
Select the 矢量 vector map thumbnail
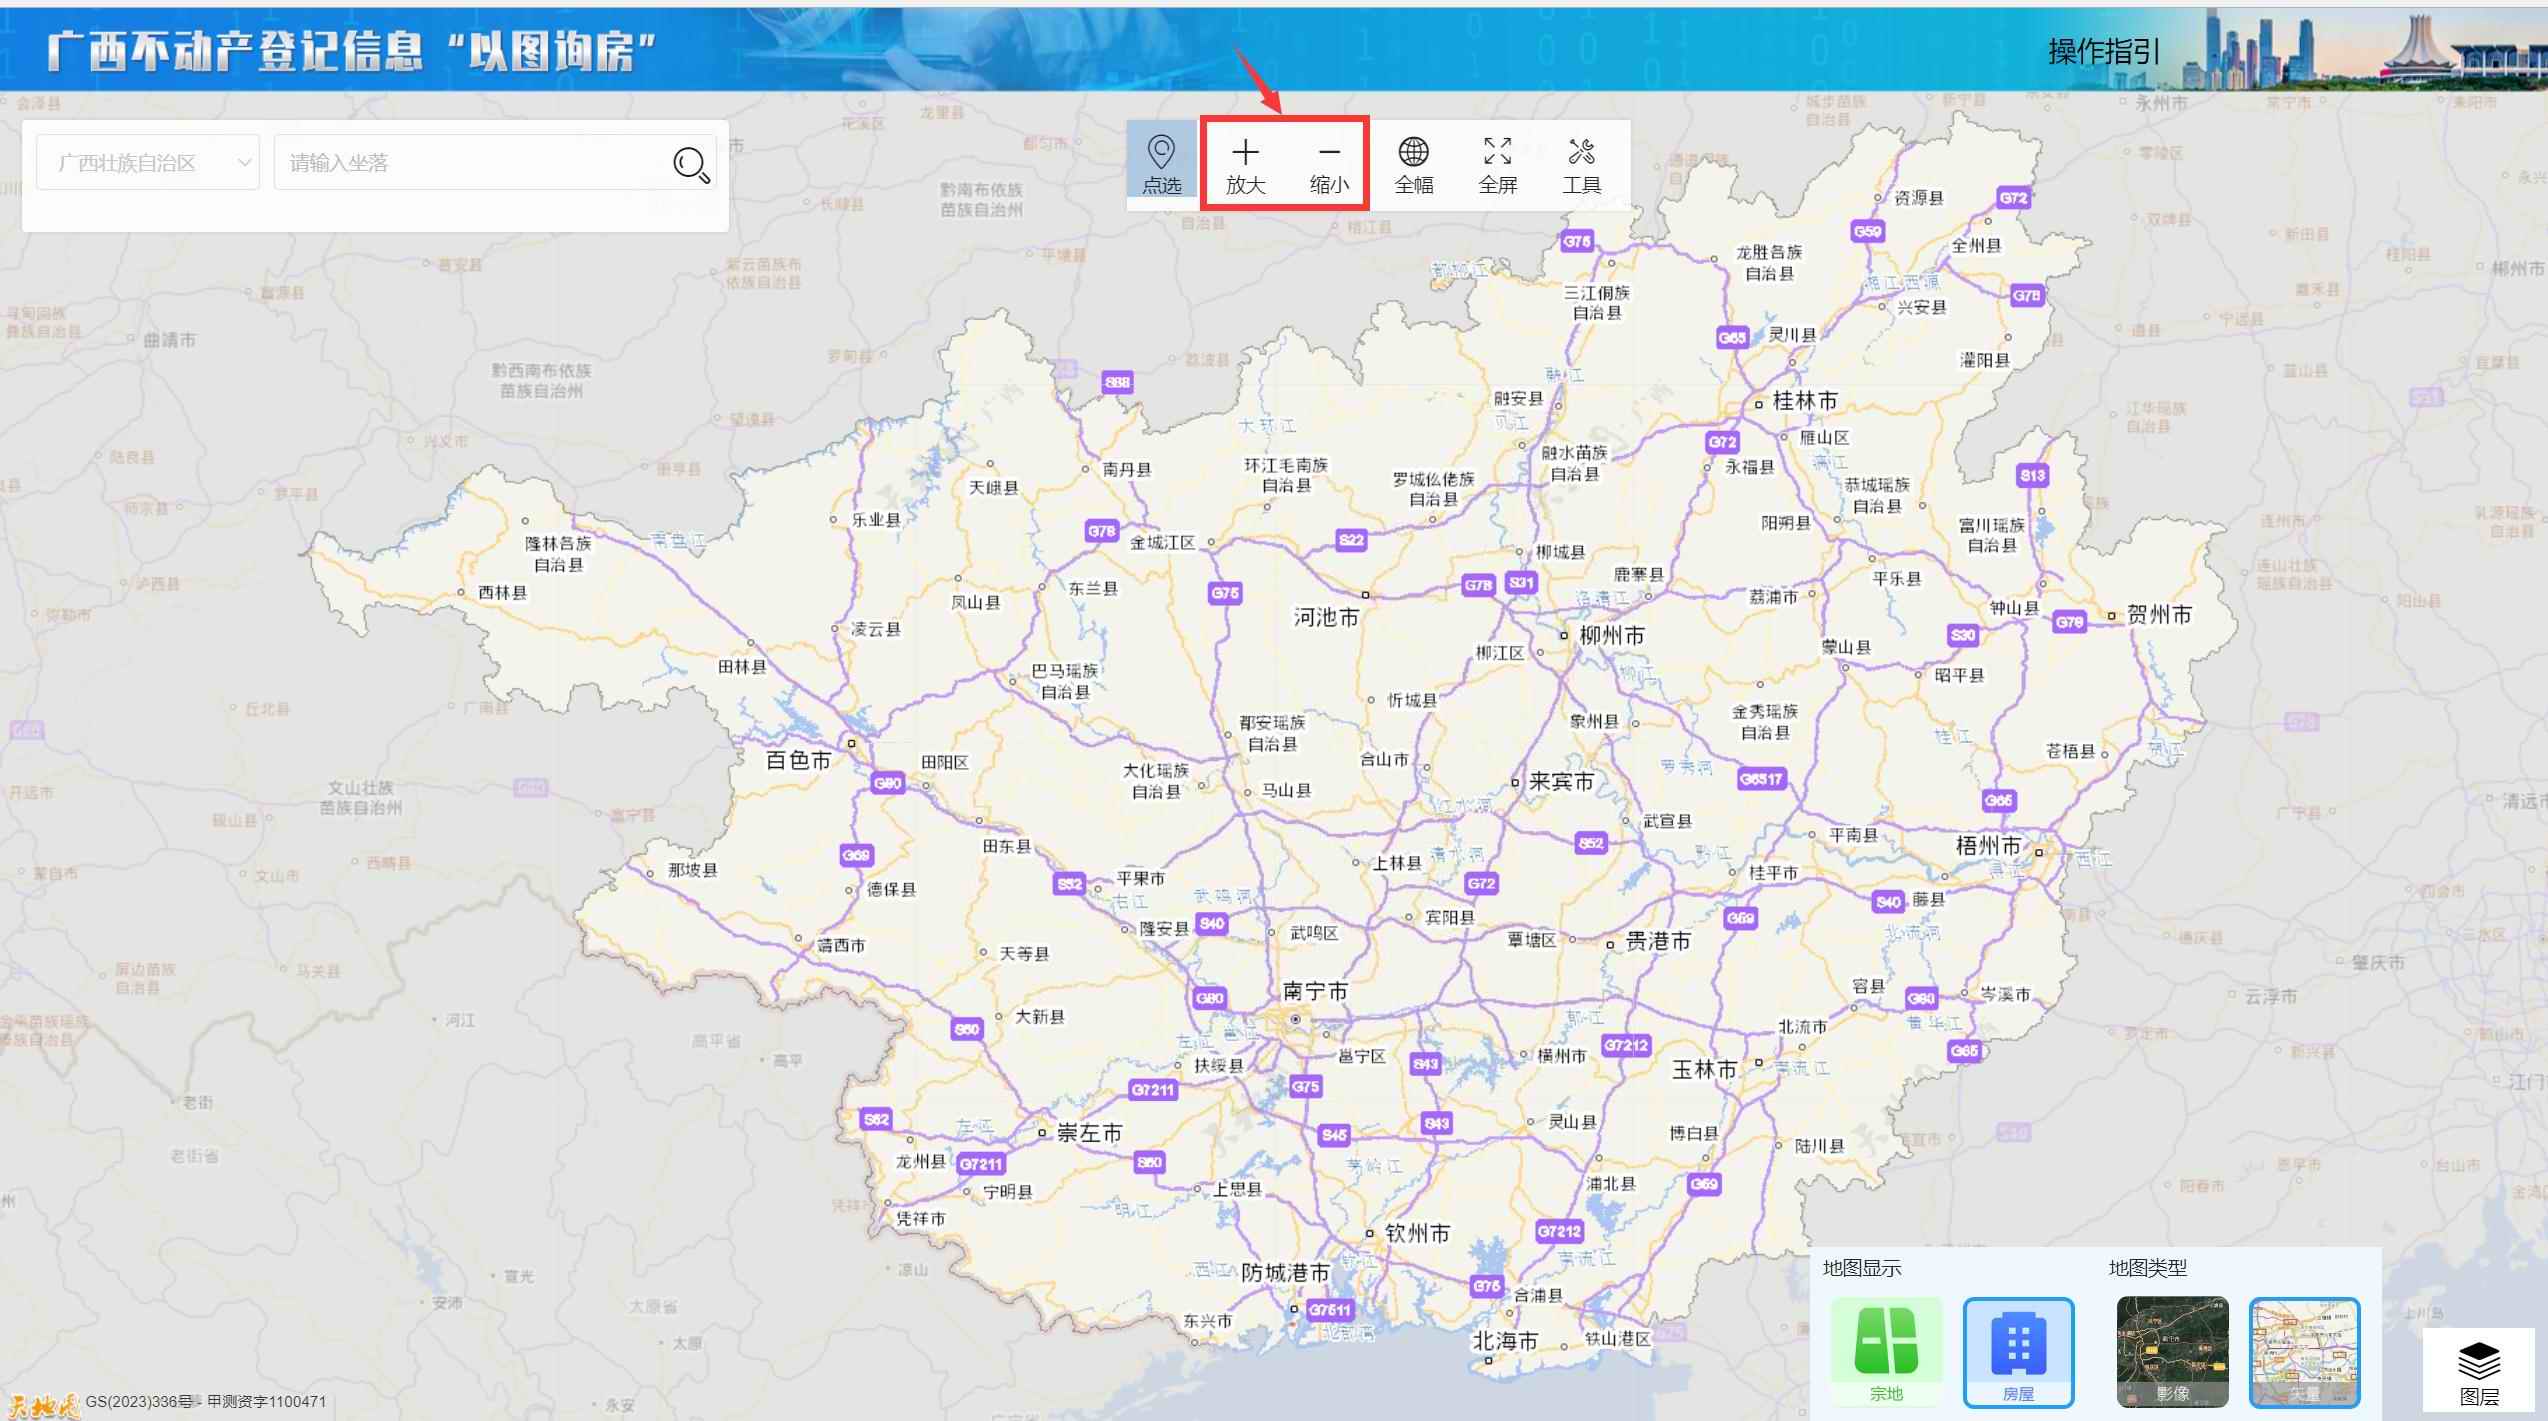[x=2304, y=1351]
